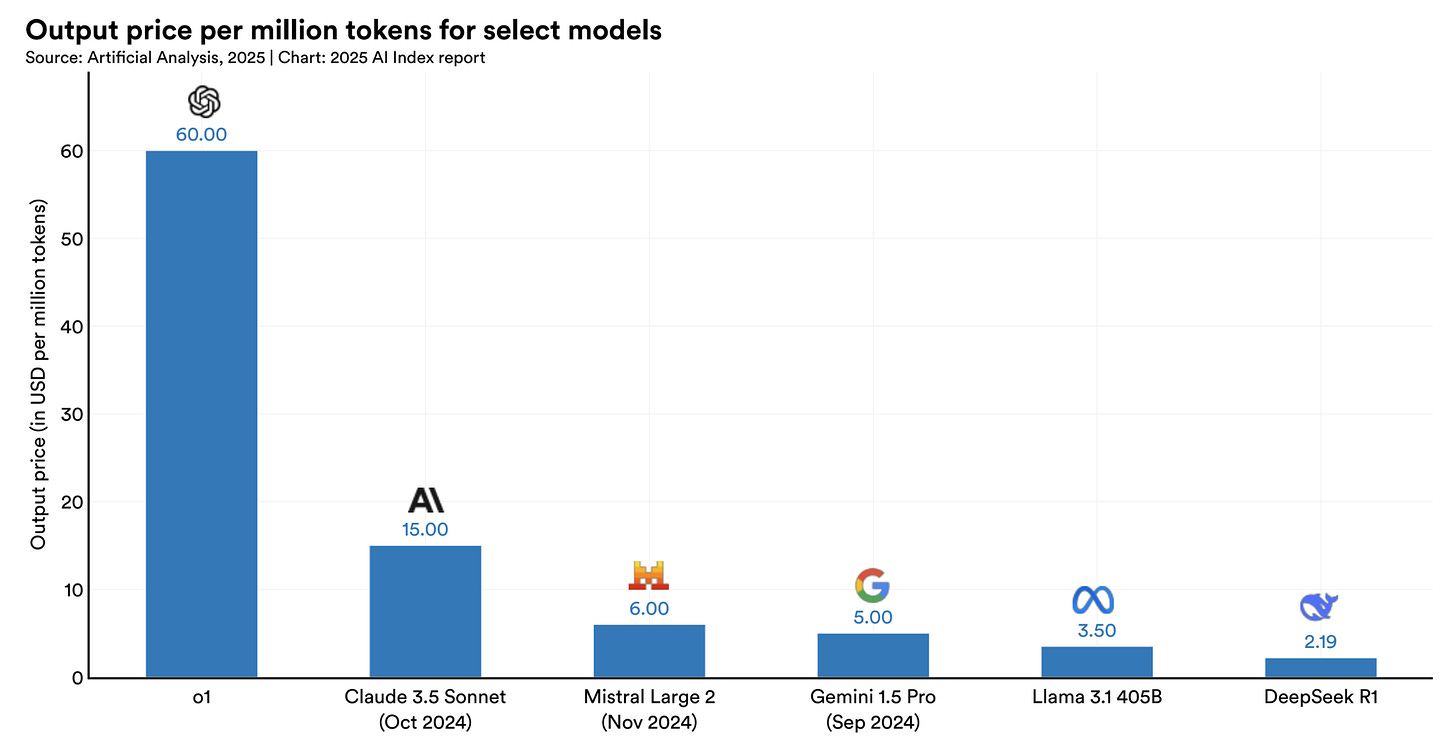Click the OpenAI logo above the o1 bar
1456x748 pixels.
pos(203,101)
